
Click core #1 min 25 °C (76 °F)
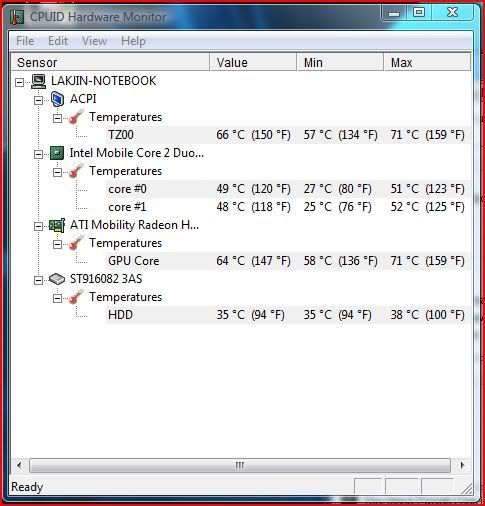pos(337,207)
